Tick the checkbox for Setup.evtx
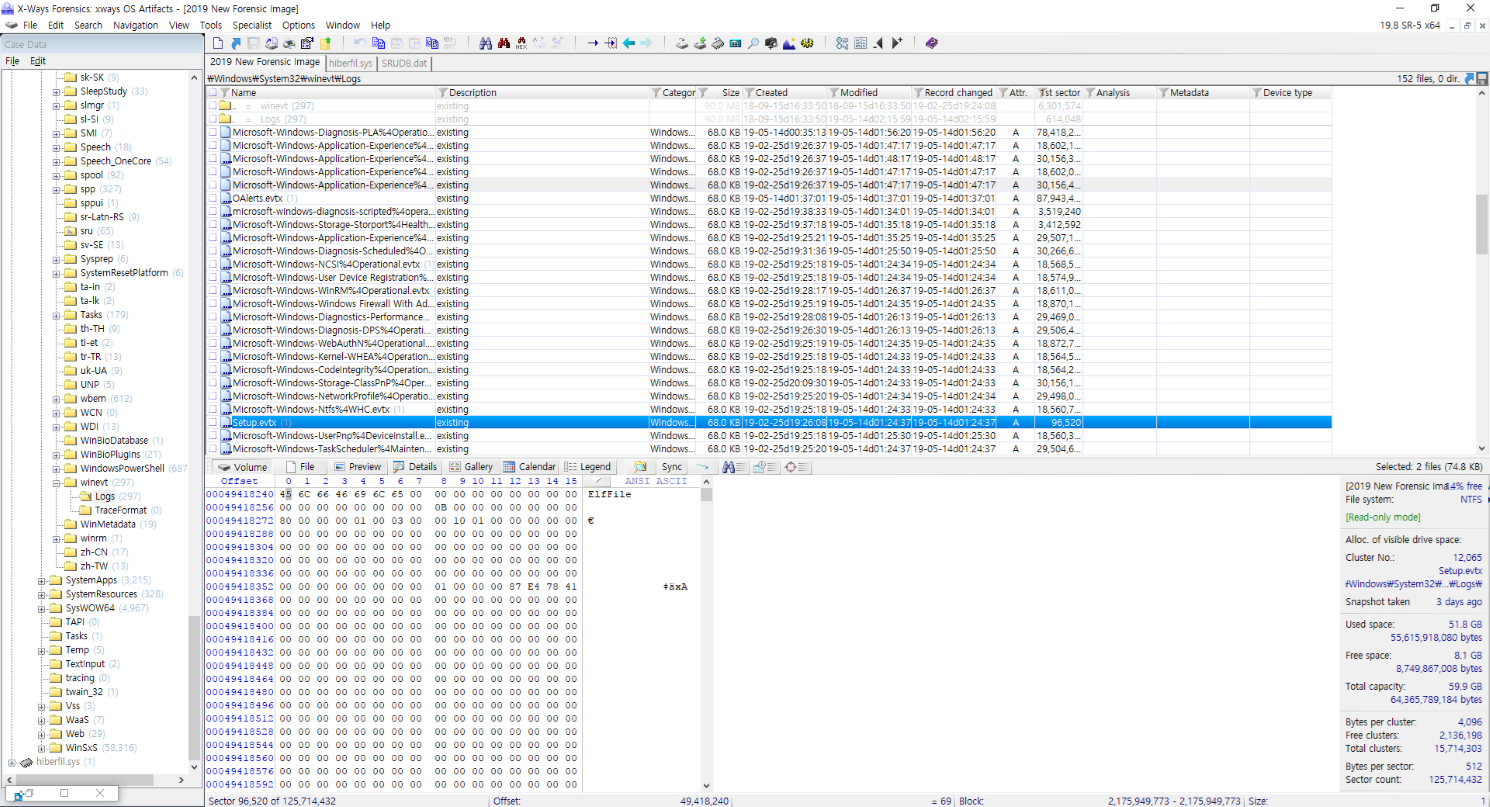Viewport: 1490px width, 807px height. click(213, 423)
